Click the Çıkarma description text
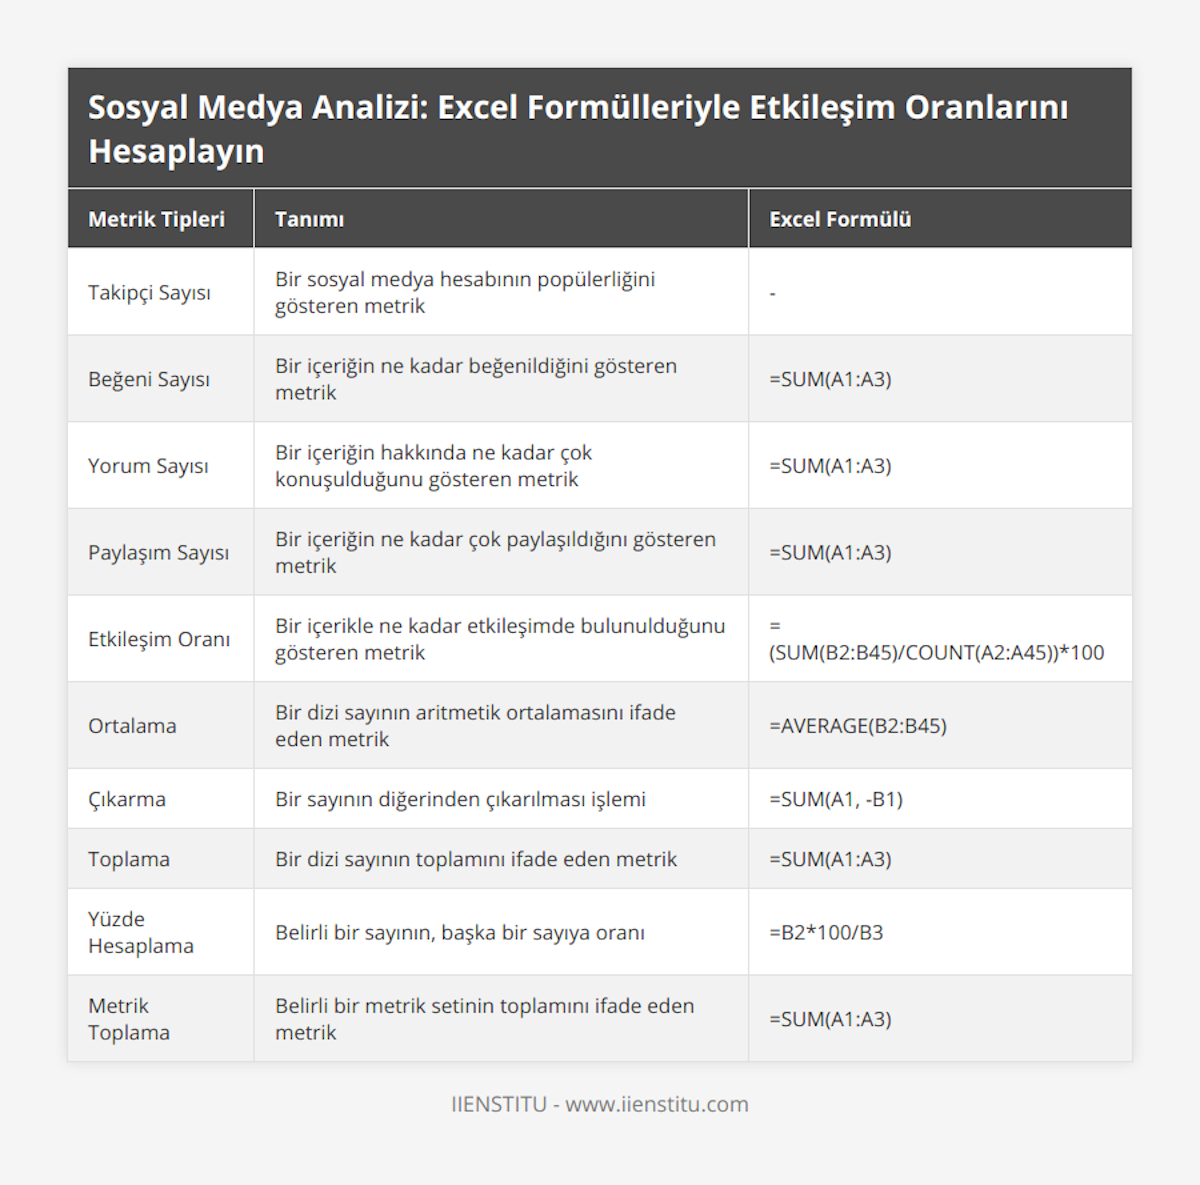The height and width of the screenshot is (1185, 1200). [460, 799]
